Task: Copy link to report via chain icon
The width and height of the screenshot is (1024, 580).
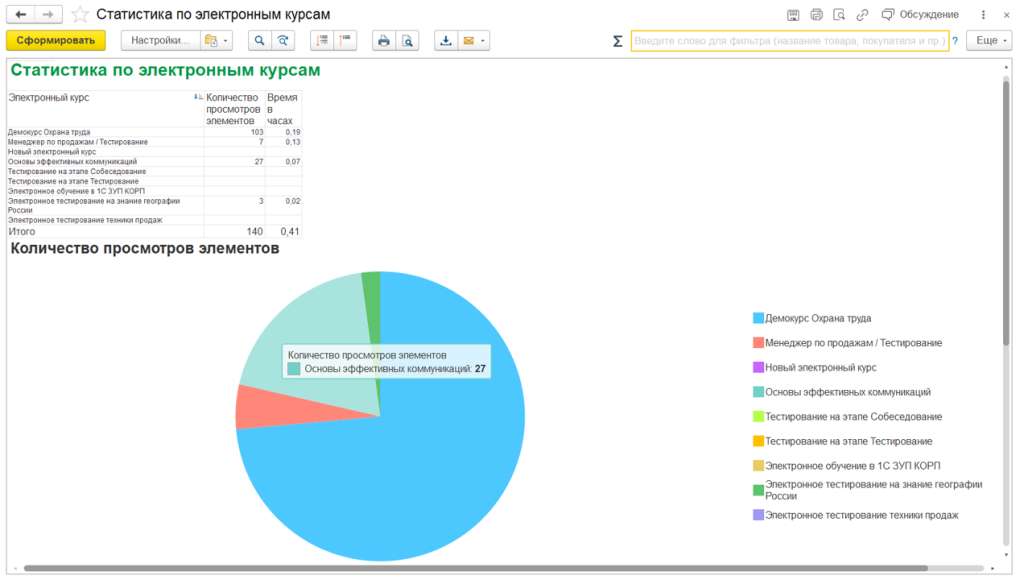Action: (862, 15)
